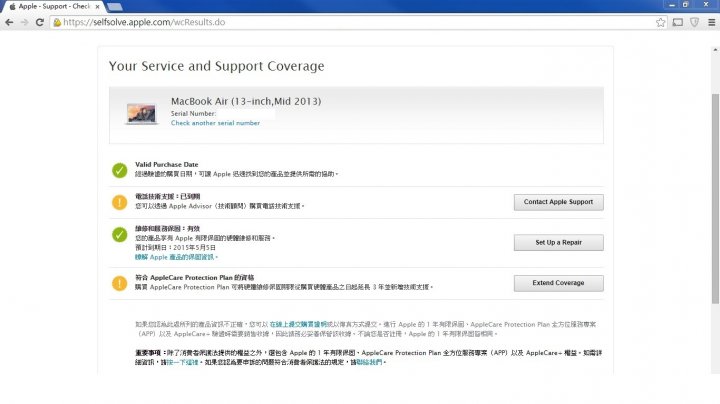Screen dimensions: 720x404
Task: Open the Apple product warranty info link
Action: (175, 257)
